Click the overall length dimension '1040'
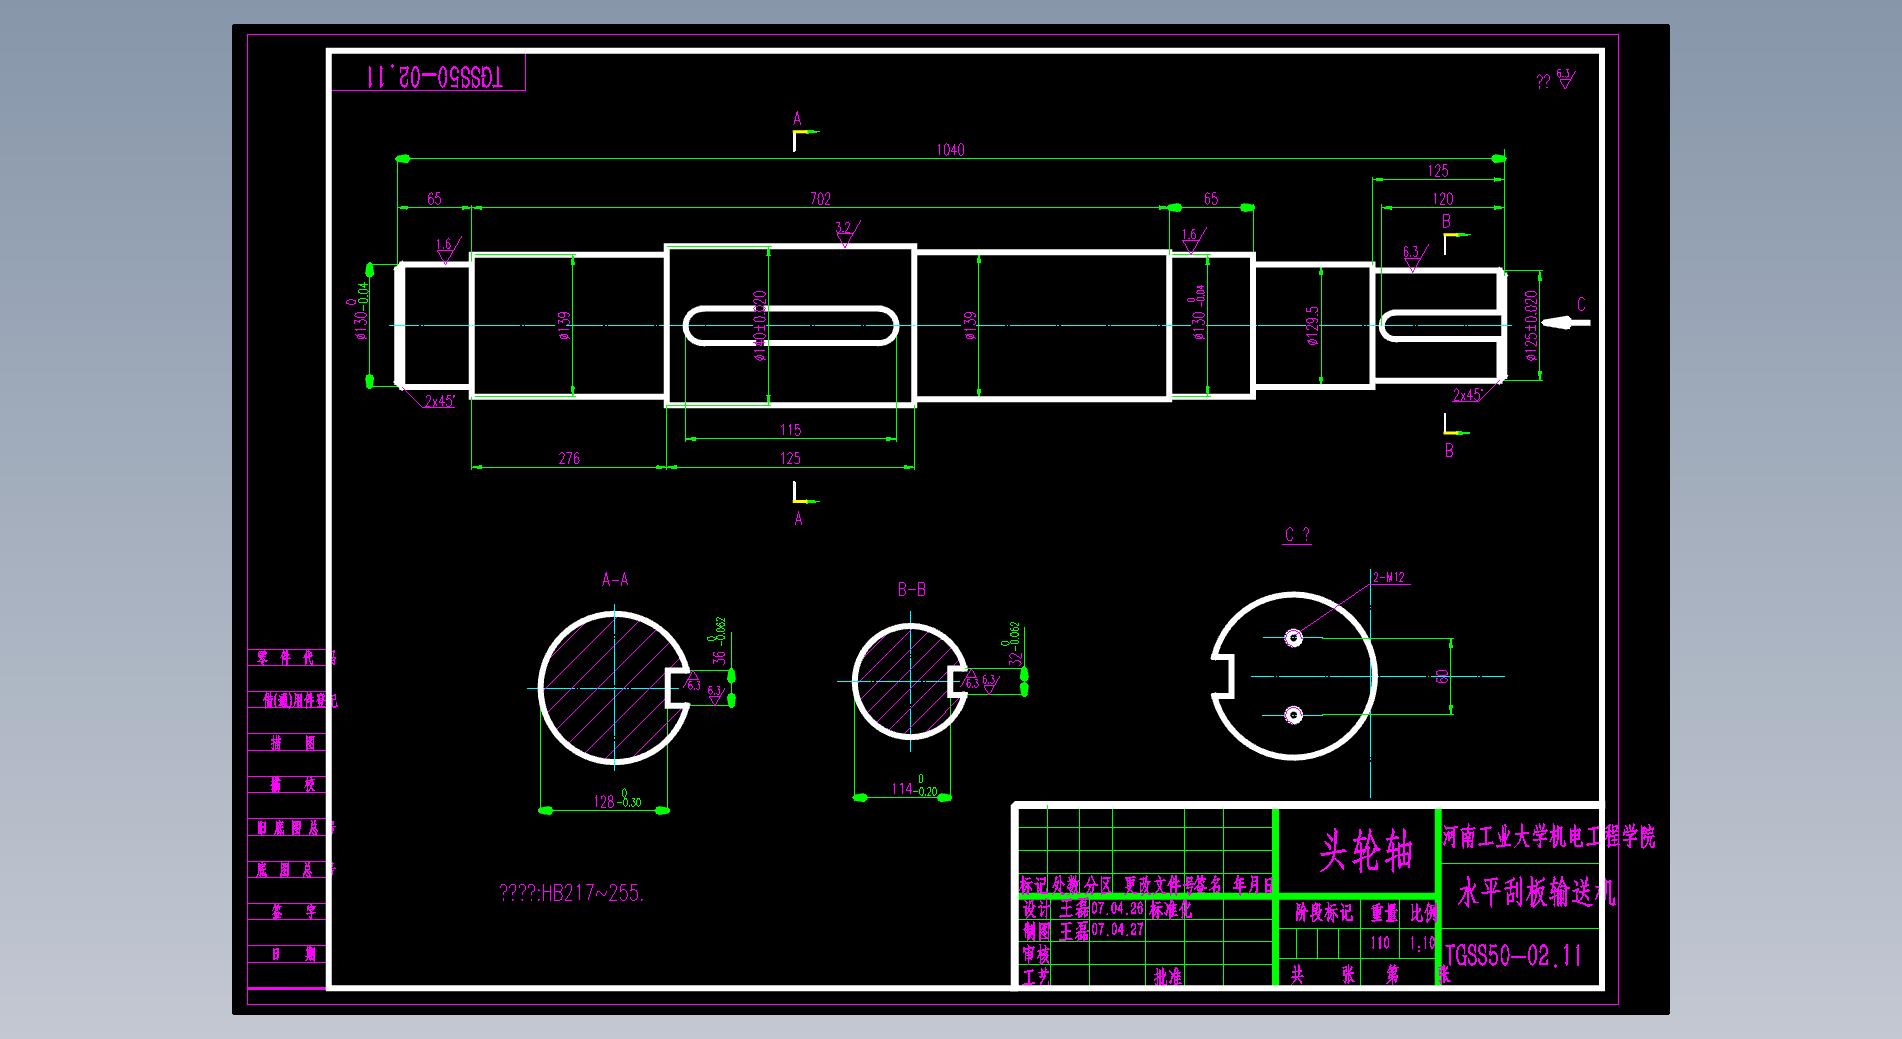1902x1039 pixels. pos(950,150)
